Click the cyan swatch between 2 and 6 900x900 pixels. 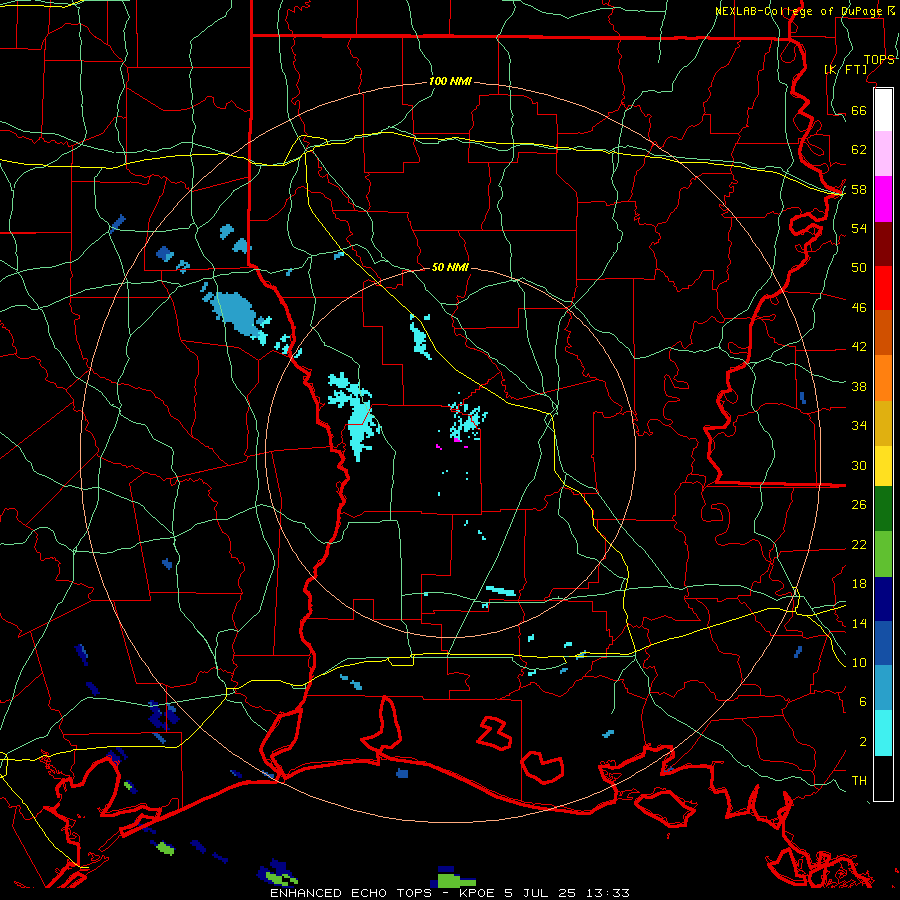[x=883, y=733]
